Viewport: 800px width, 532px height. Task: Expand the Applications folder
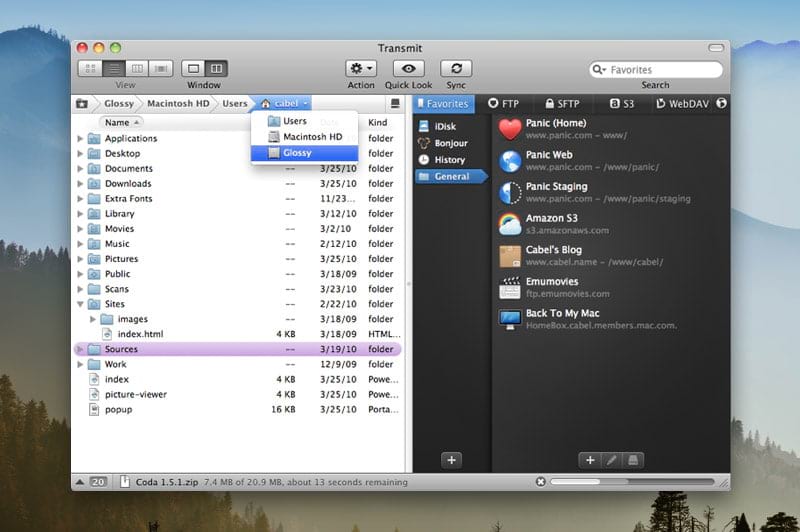point(80,138)
